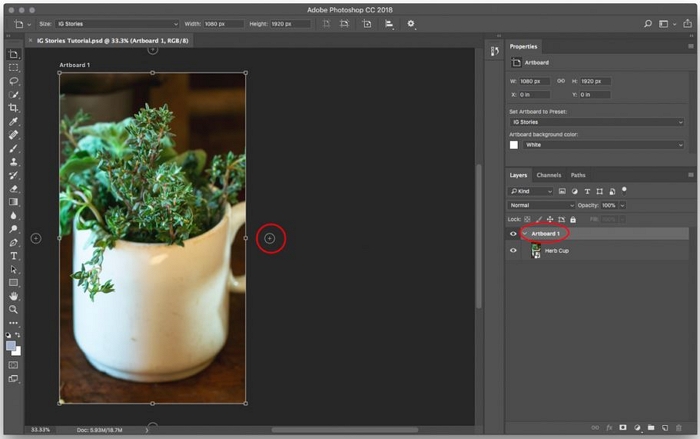
Task: Choose the Eyedropper tool
Action: pyautogui.click(x=14, y=121)
